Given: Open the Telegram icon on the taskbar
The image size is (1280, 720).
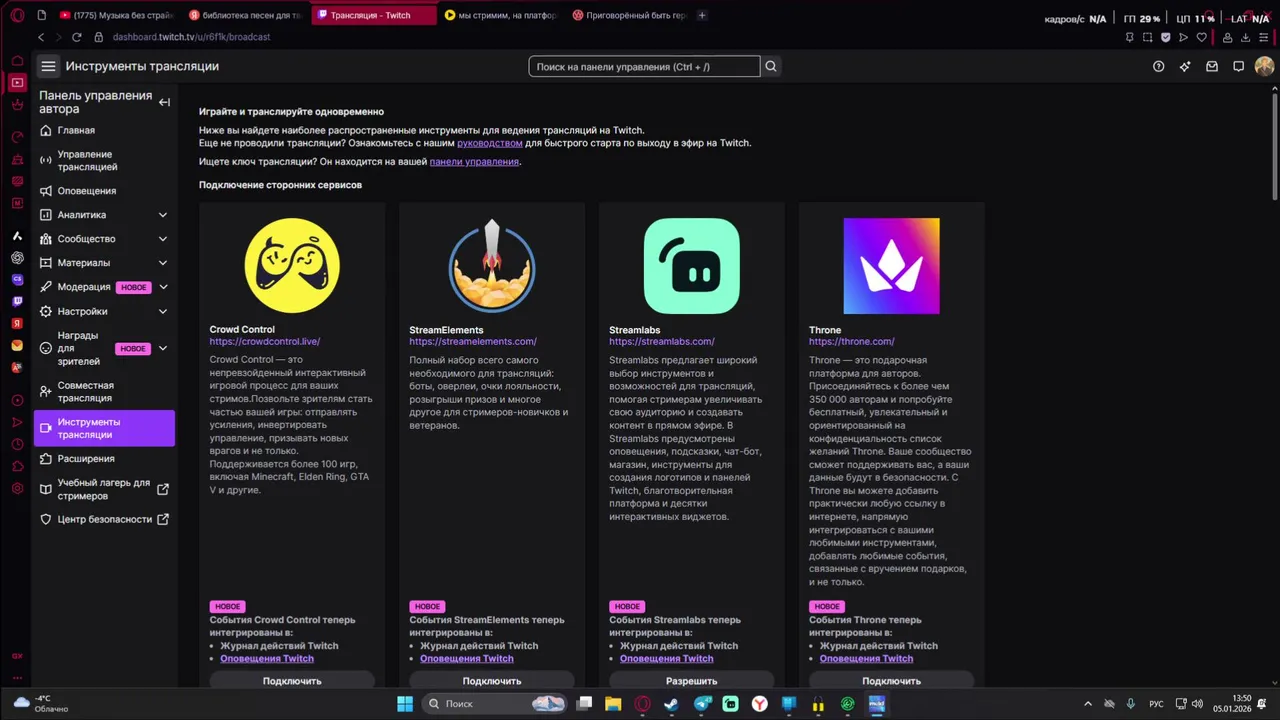Looking at the screenshot, I should [701, 704].
